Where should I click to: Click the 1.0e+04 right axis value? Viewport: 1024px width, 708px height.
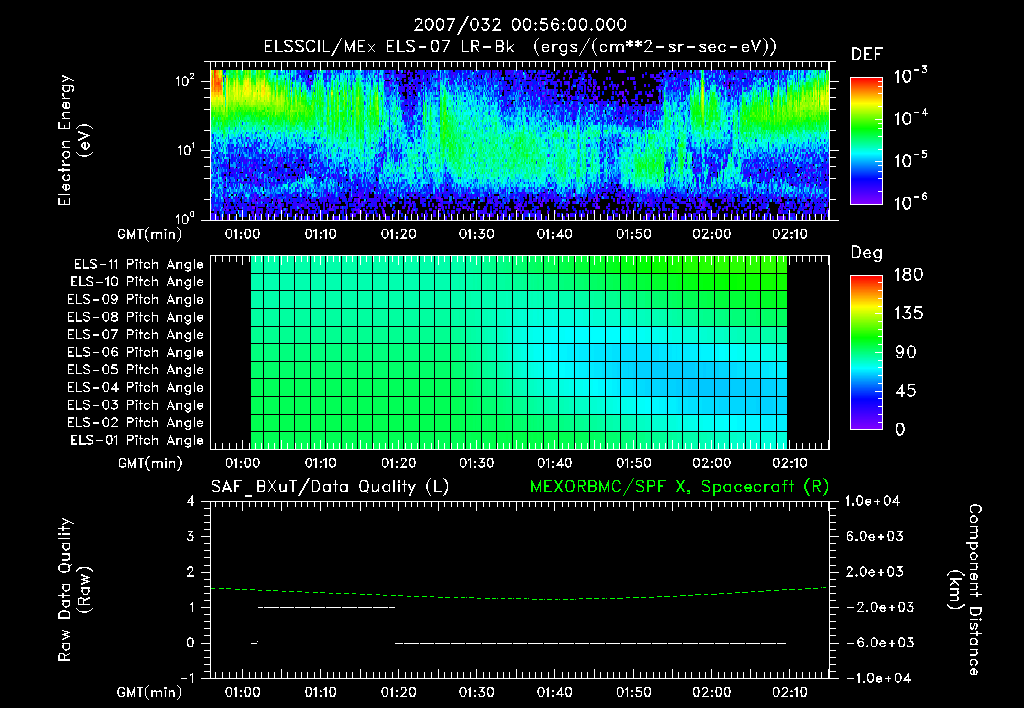[872, 501]
